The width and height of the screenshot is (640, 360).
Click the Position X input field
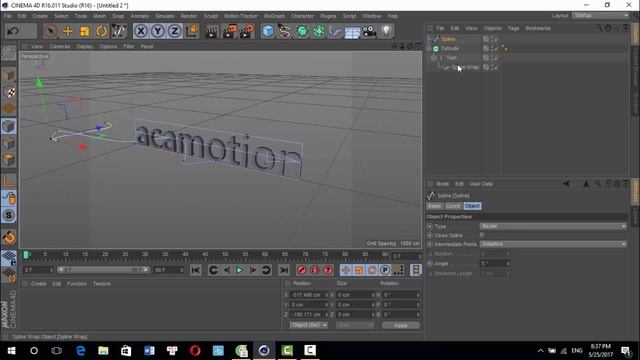tap(308, 295)
